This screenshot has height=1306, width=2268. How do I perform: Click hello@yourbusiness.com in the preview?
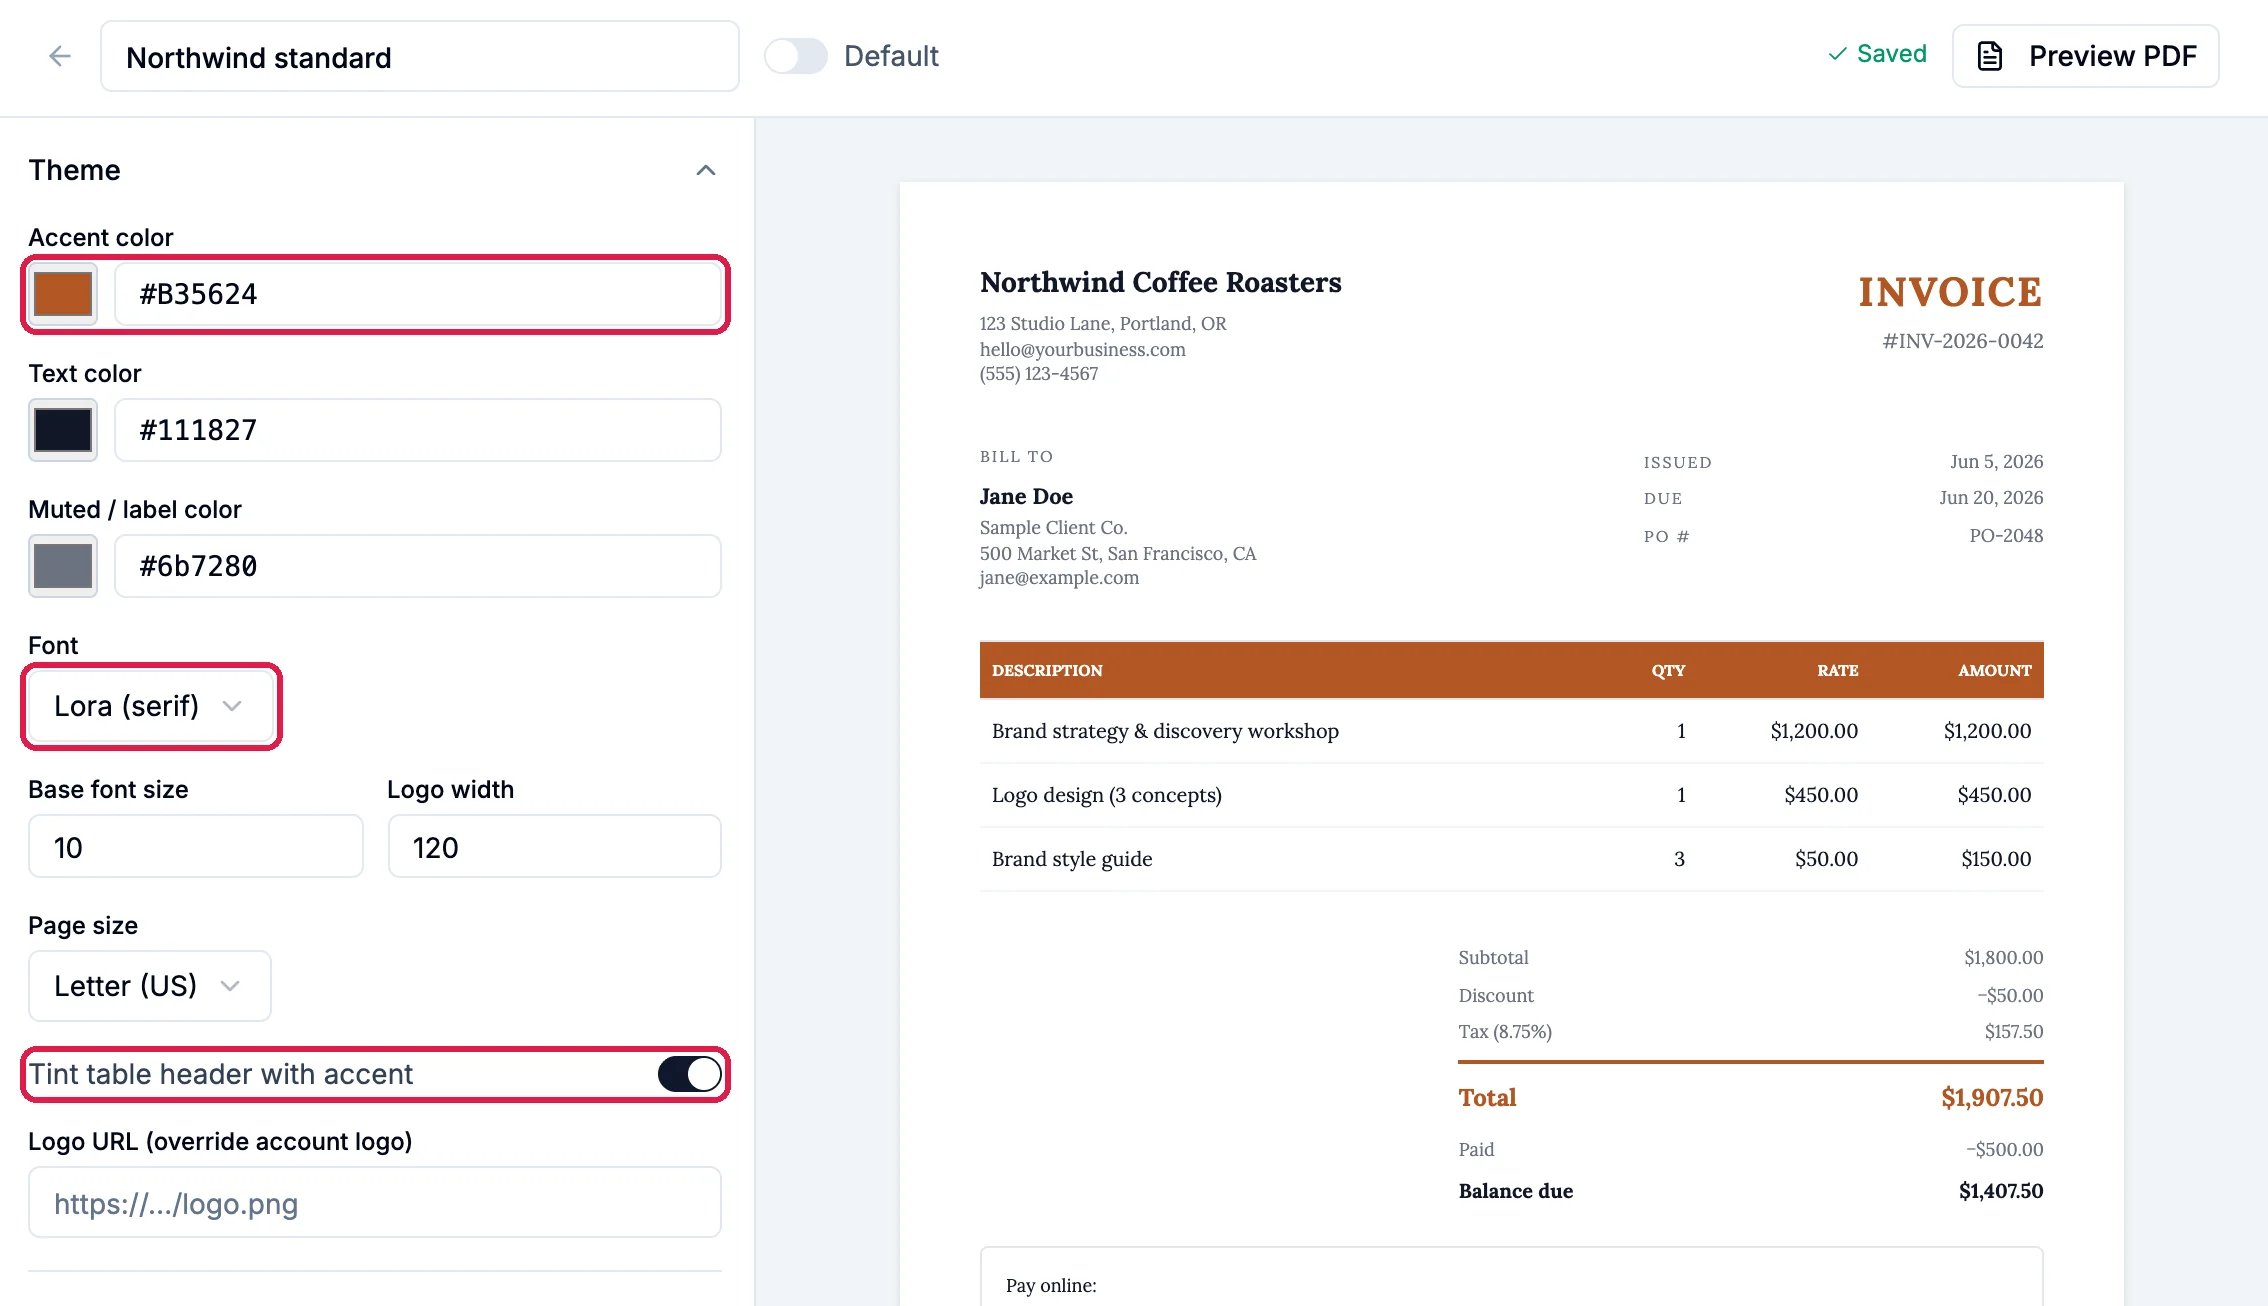(1082, 349)
